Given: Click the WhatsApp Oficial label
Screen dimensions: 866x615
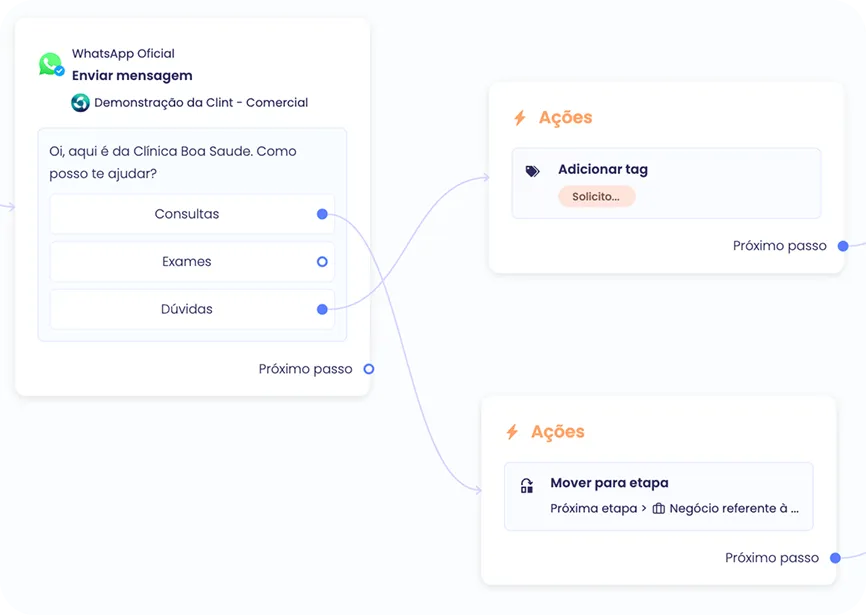Looking at the screenshot, I should (123, 54).
